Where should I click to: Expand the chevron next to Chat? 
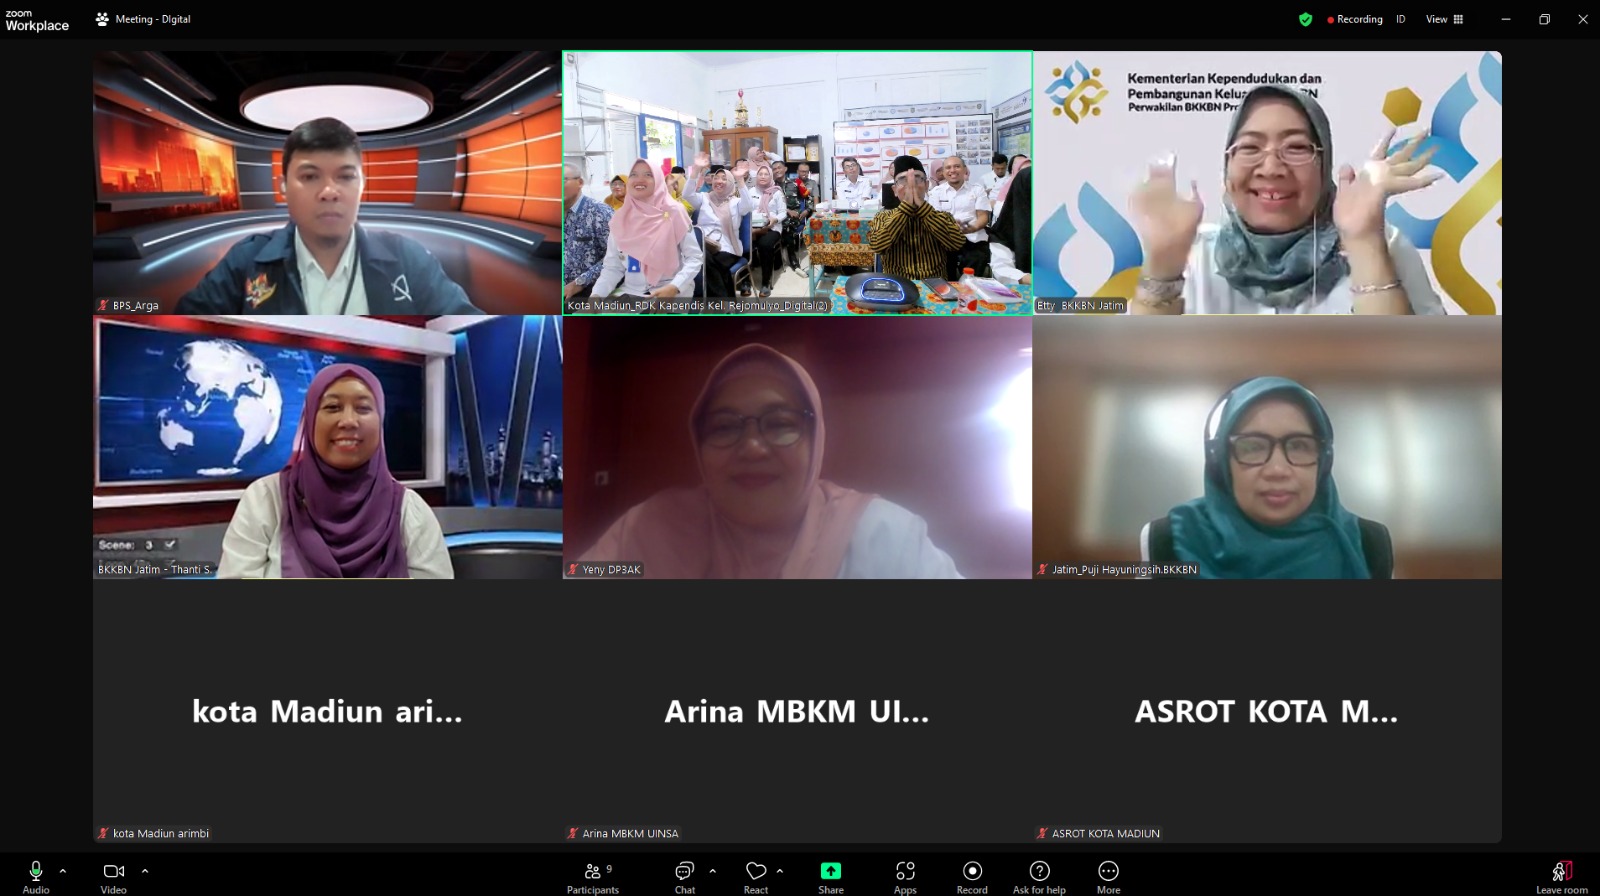712,871
